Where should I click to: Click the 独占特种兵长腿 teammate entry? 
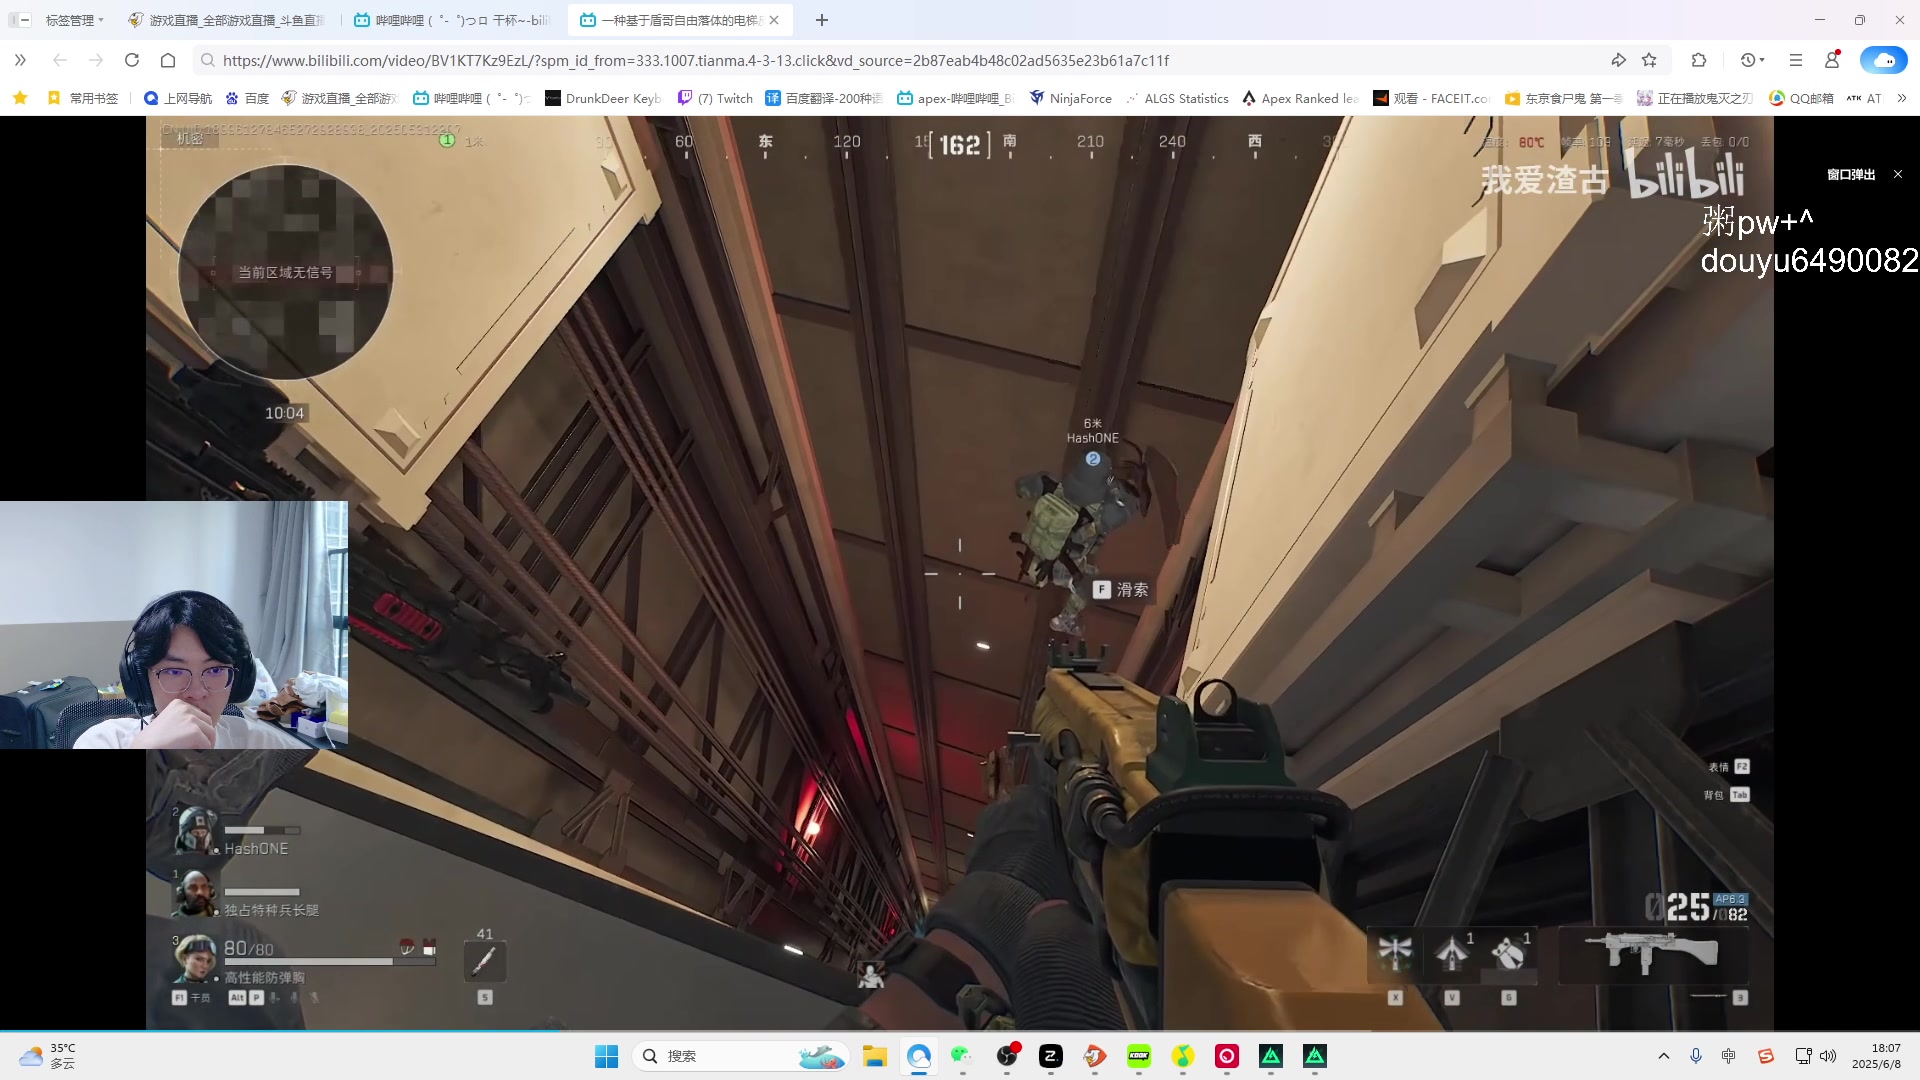246,896
